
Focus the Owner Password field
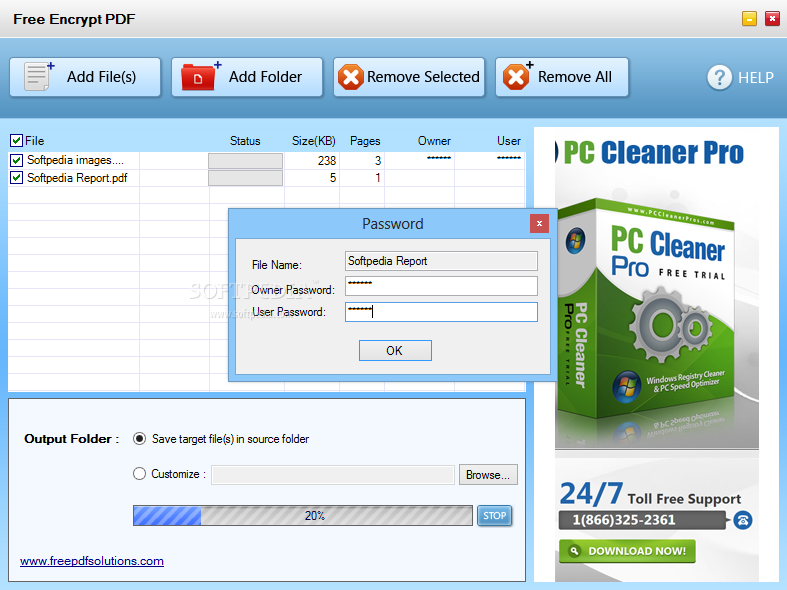point(441,286)
